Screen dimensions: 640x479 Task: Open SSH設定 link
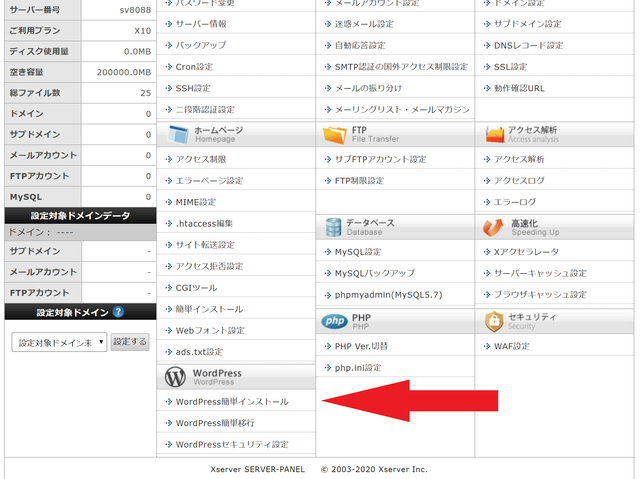(193, 88)
